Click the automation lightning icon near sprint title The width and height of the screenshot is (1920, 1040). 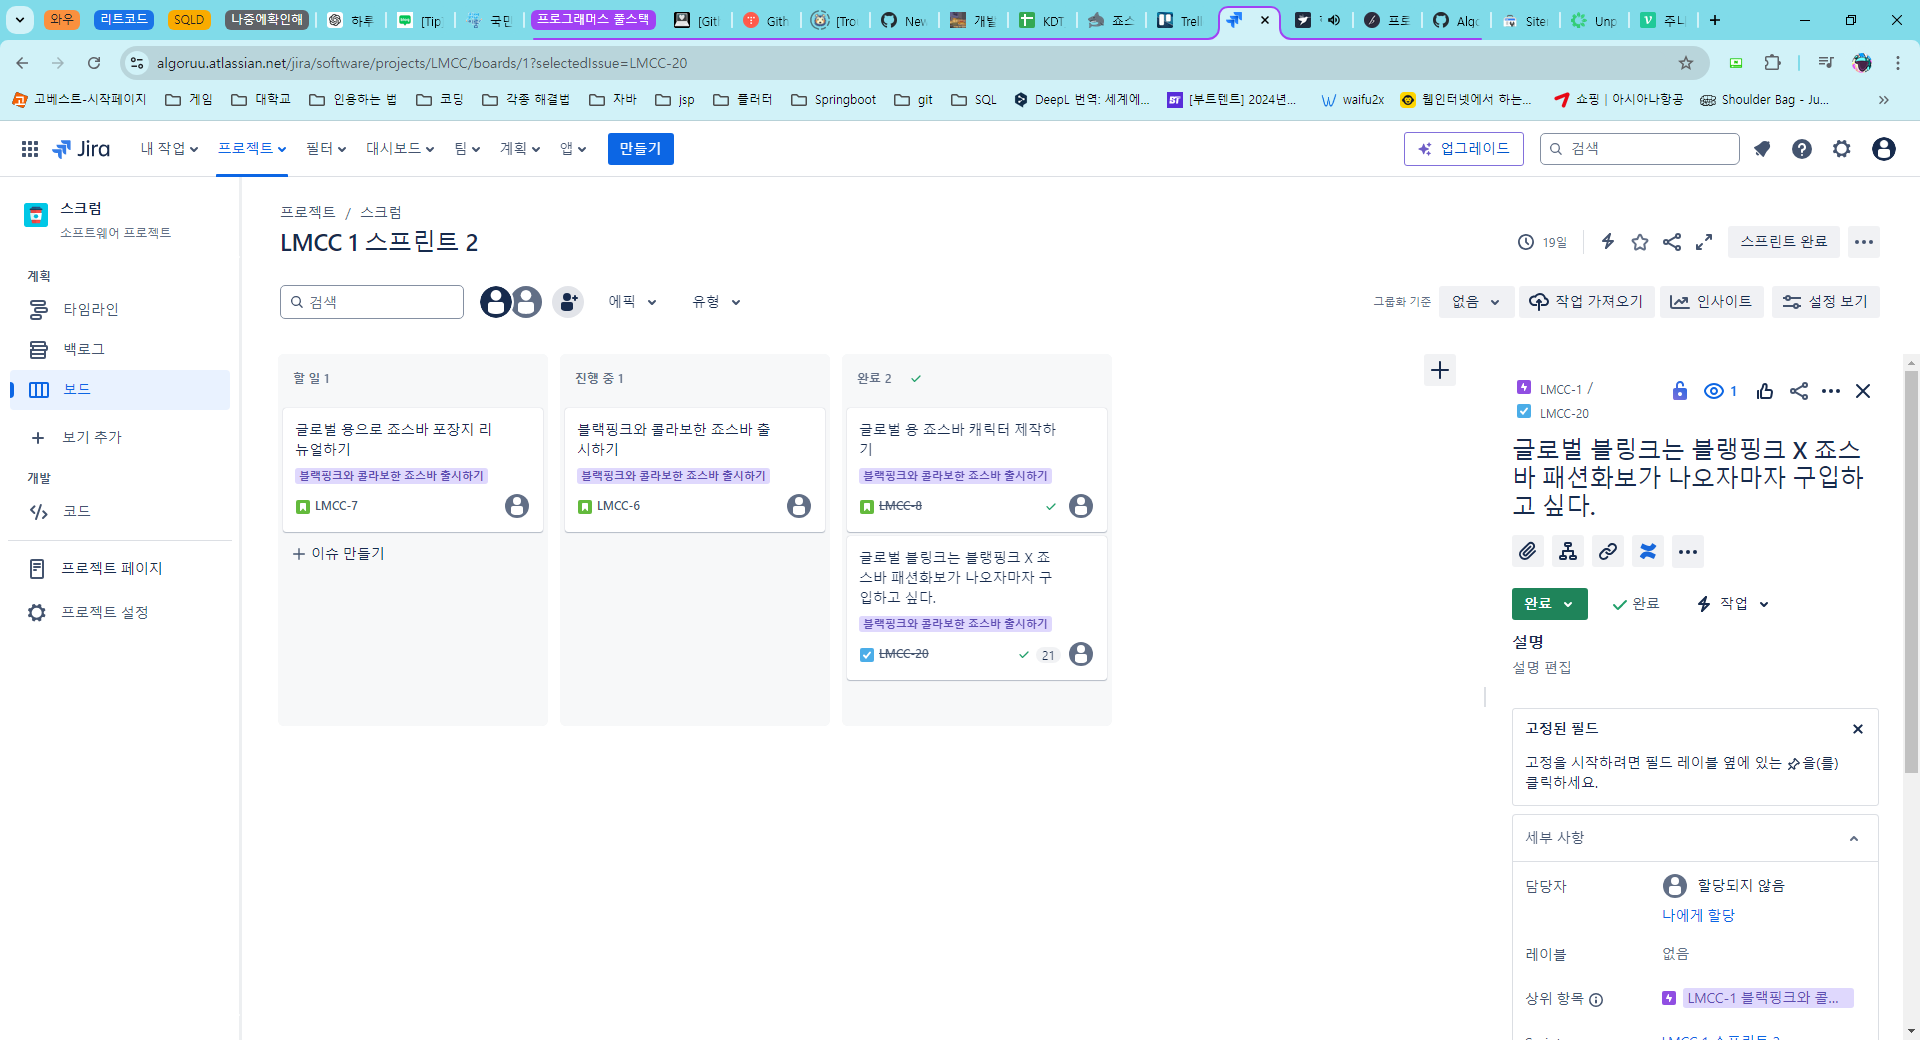click(1608, 241)
